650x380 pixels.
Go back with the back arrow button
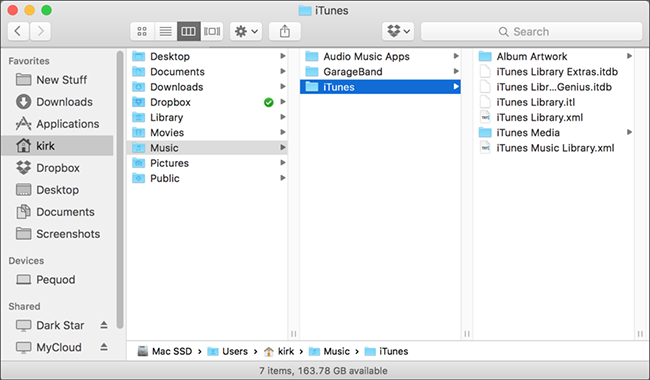click(x=18, y=31)
